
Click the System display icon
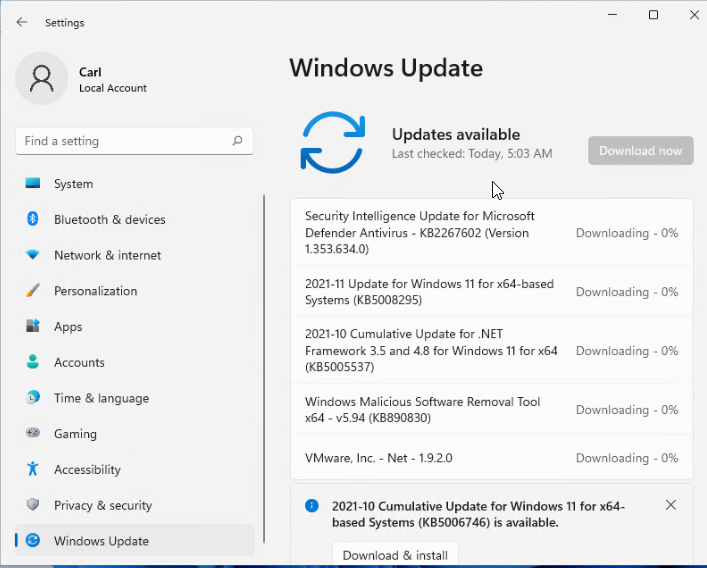pos(32,183)
